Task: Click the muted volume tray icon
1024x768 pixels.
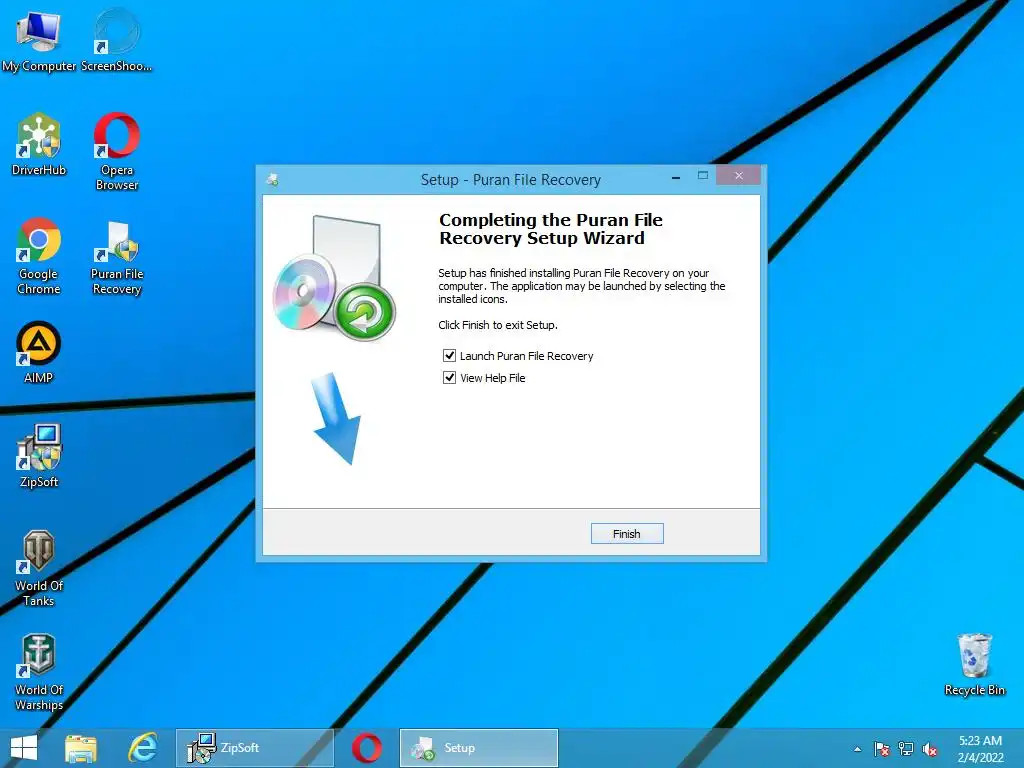Action: pyautogui.click(x=930, y=749)
